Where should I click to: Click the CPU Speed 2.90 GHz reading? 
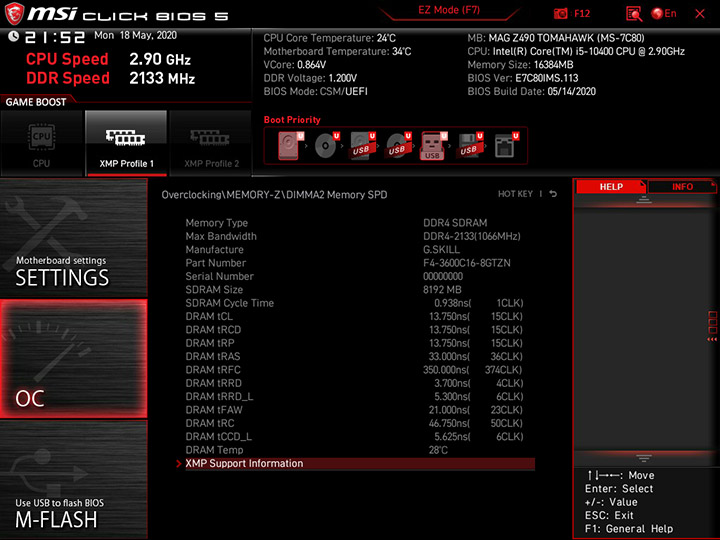click(x=108, y=59)
